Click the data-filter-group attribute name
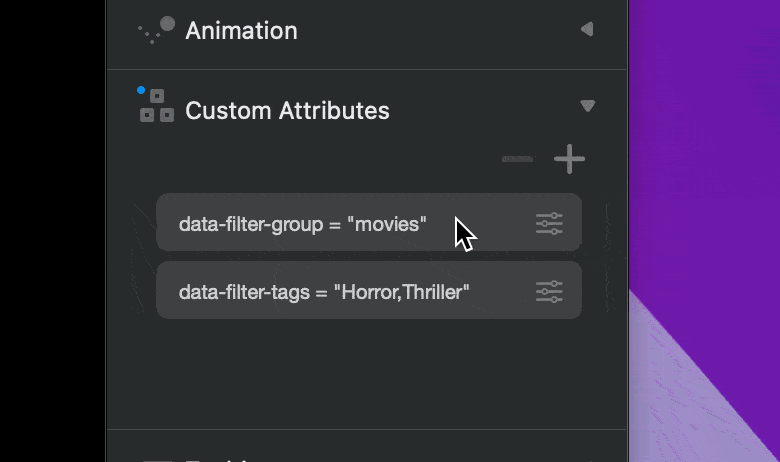This screenshot has height=462, width=780. tap(252, 223)
